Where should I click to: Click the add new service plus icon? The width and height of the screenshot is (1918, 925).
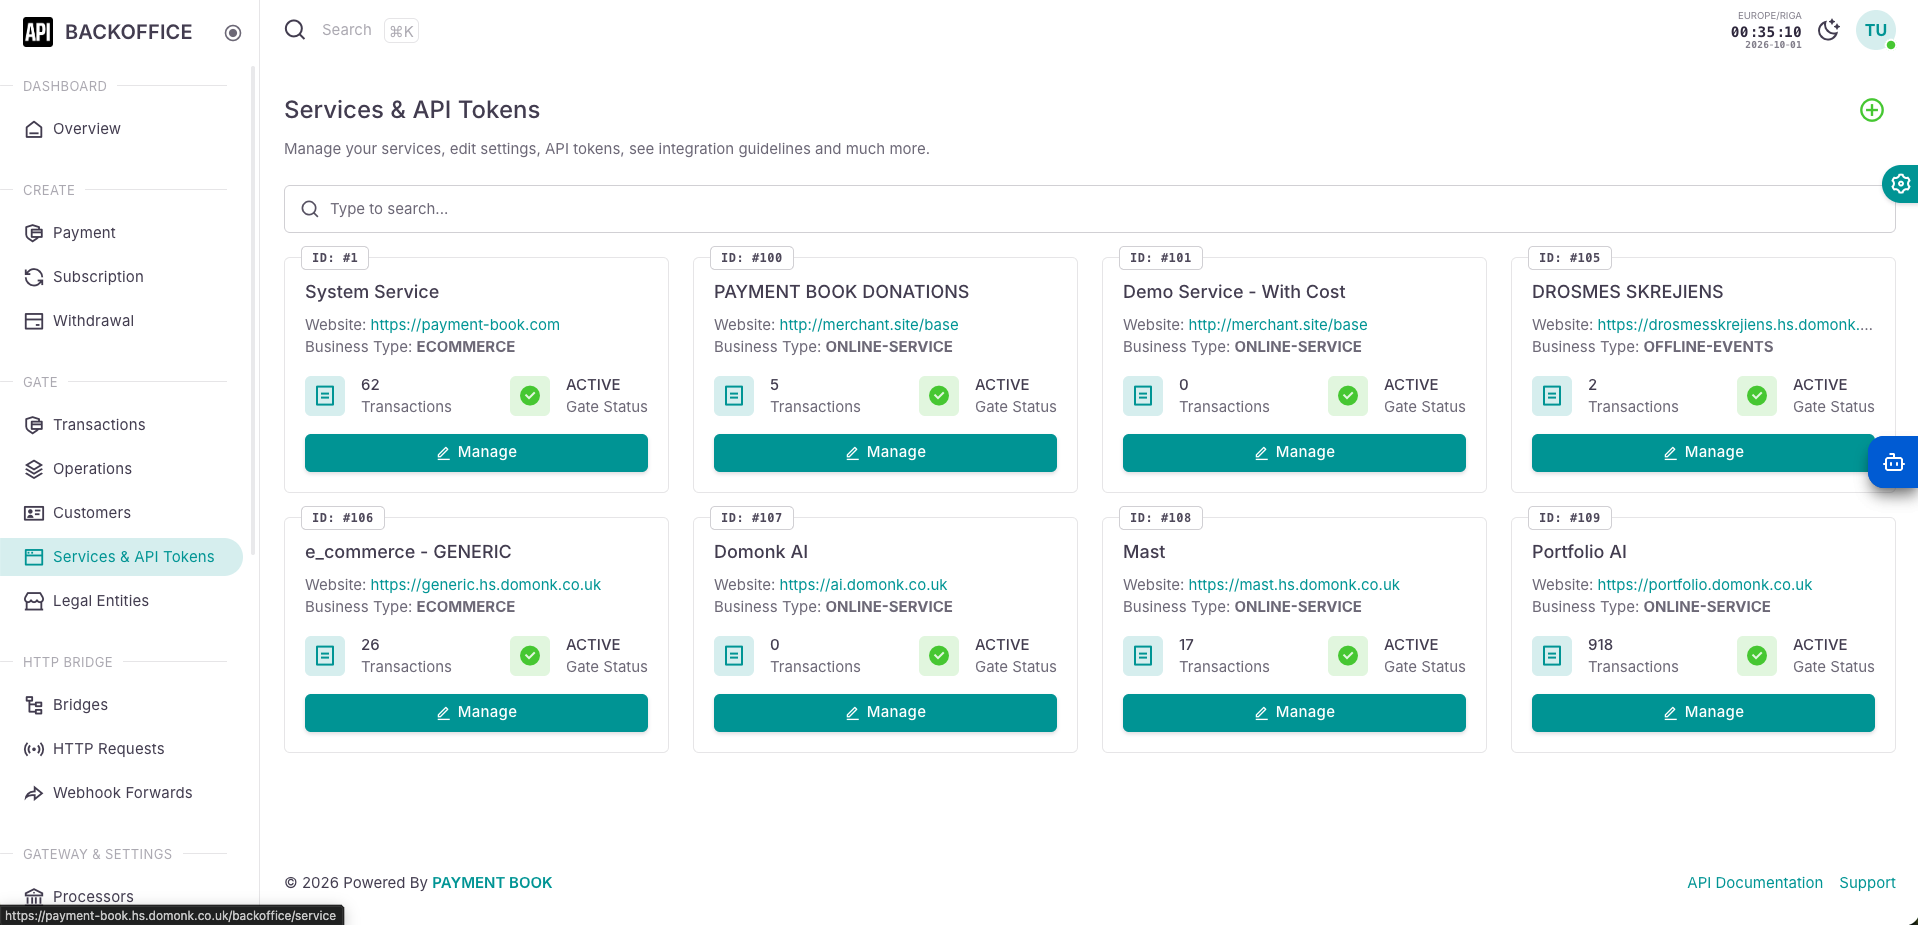click(1871, 110)
